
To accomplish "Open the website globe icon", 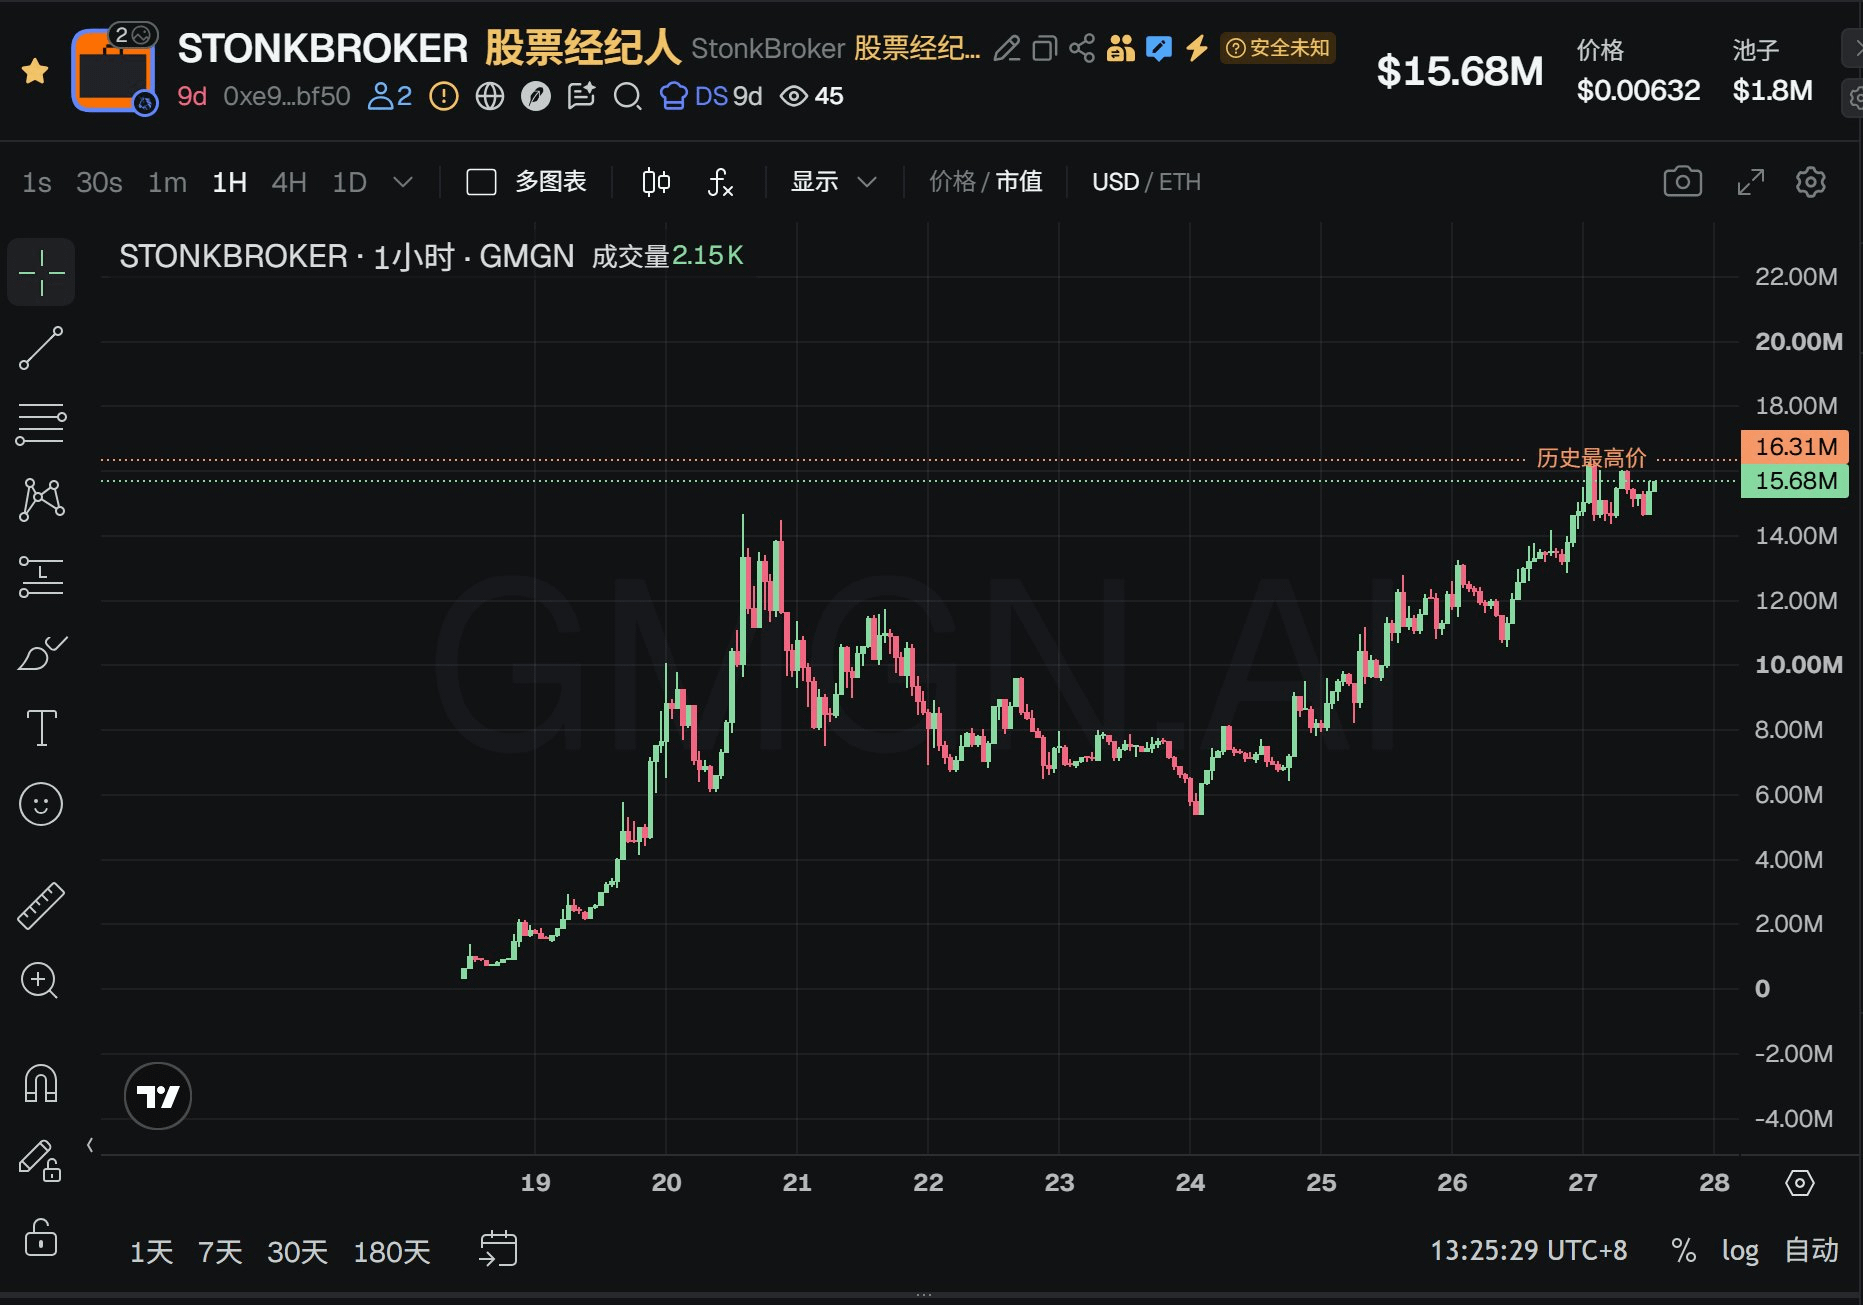I will coord(490,96).
